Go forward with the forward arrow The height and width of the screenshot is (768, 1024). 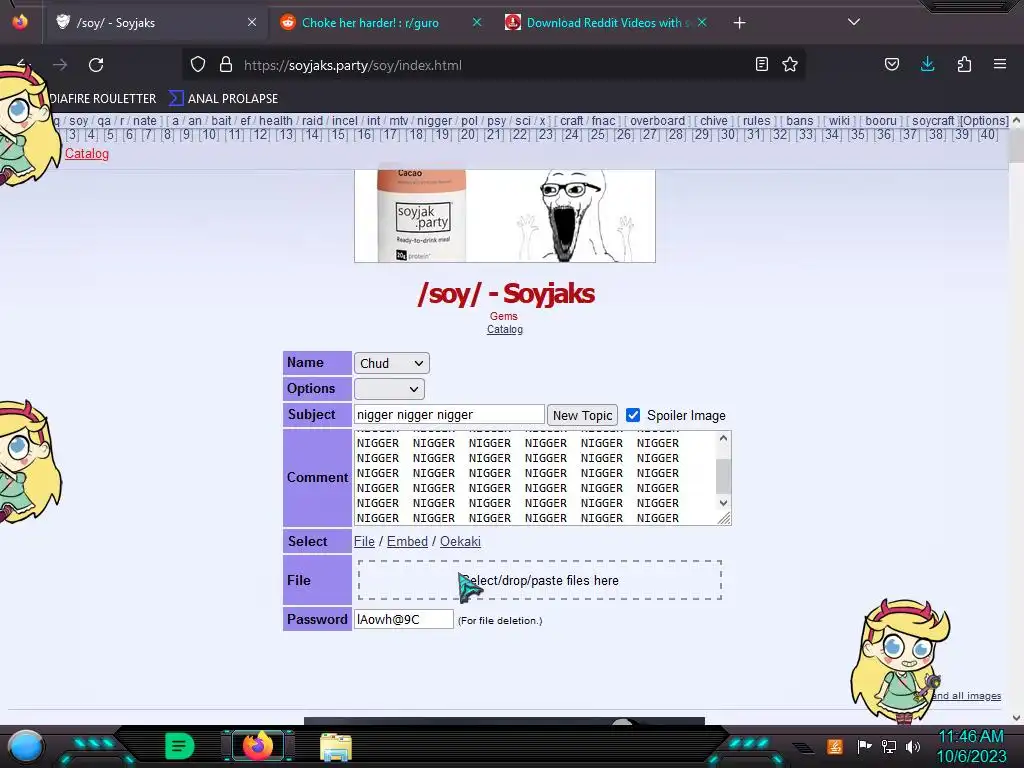60,65
